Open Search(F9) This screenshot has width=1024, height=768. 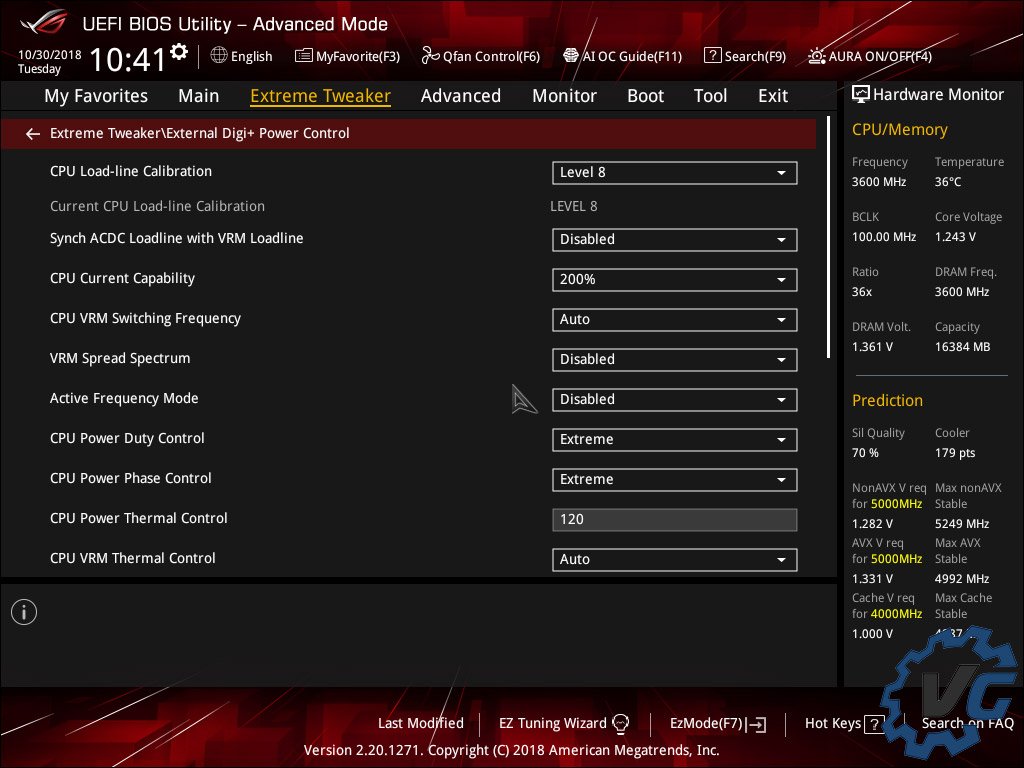coord(745,56)
